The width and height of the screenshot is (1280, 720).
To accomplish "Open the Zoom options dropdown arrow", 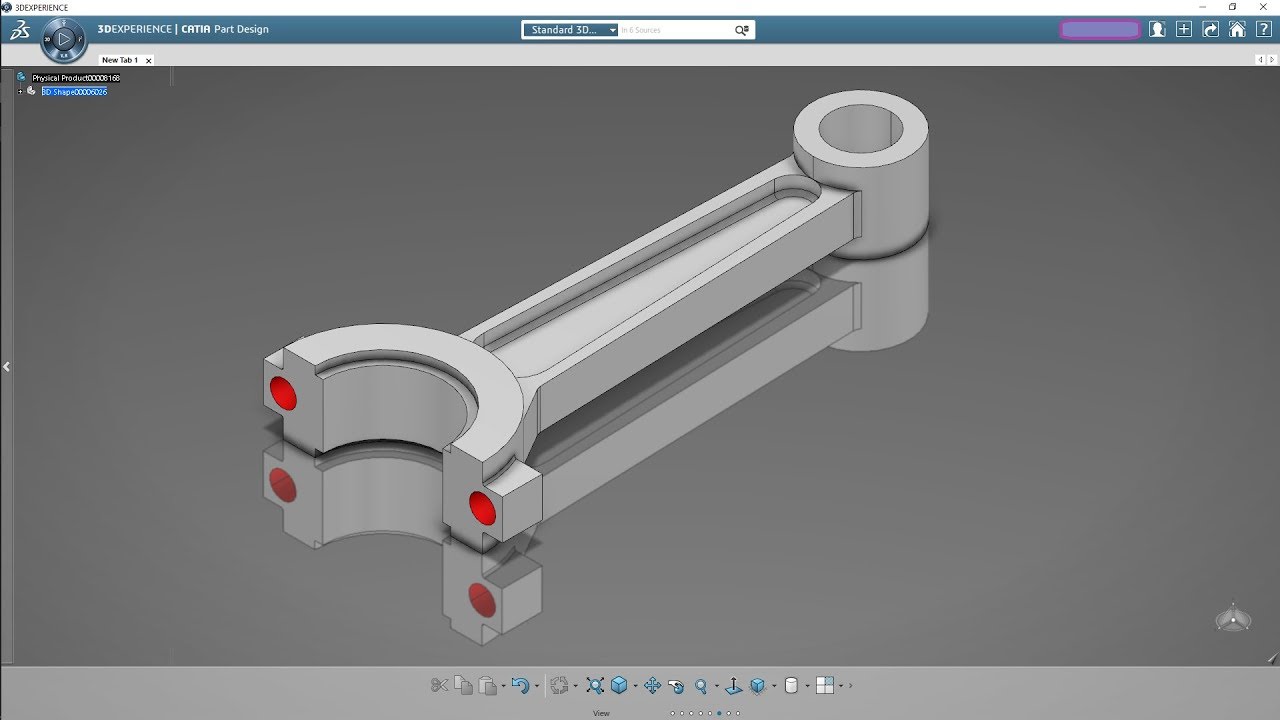I will click(x=716, y=686).
